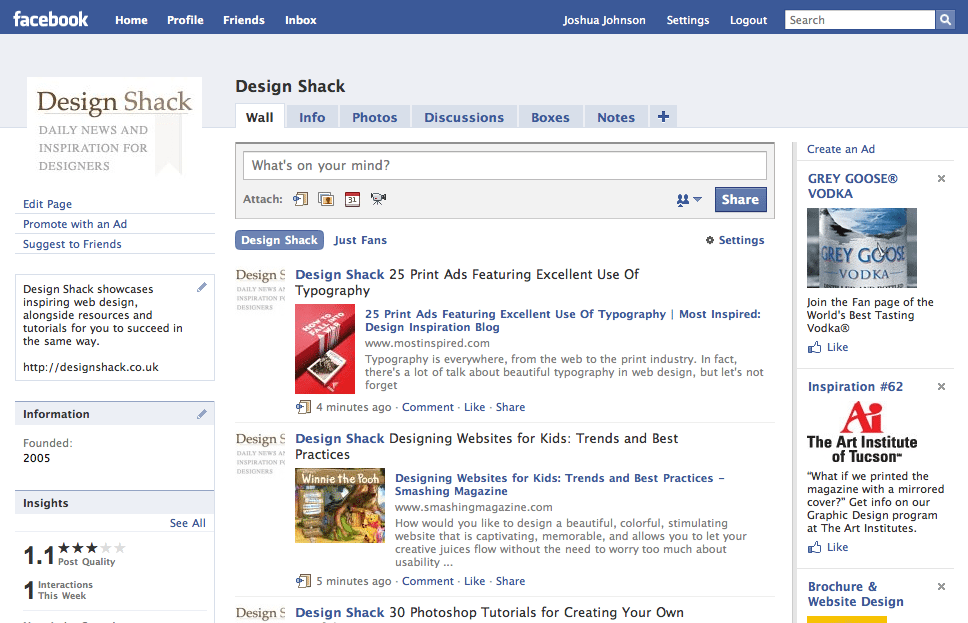Click the gear icon next to wall Settings
This screenshot has height=623, width=968.
[x=710, y=240]
